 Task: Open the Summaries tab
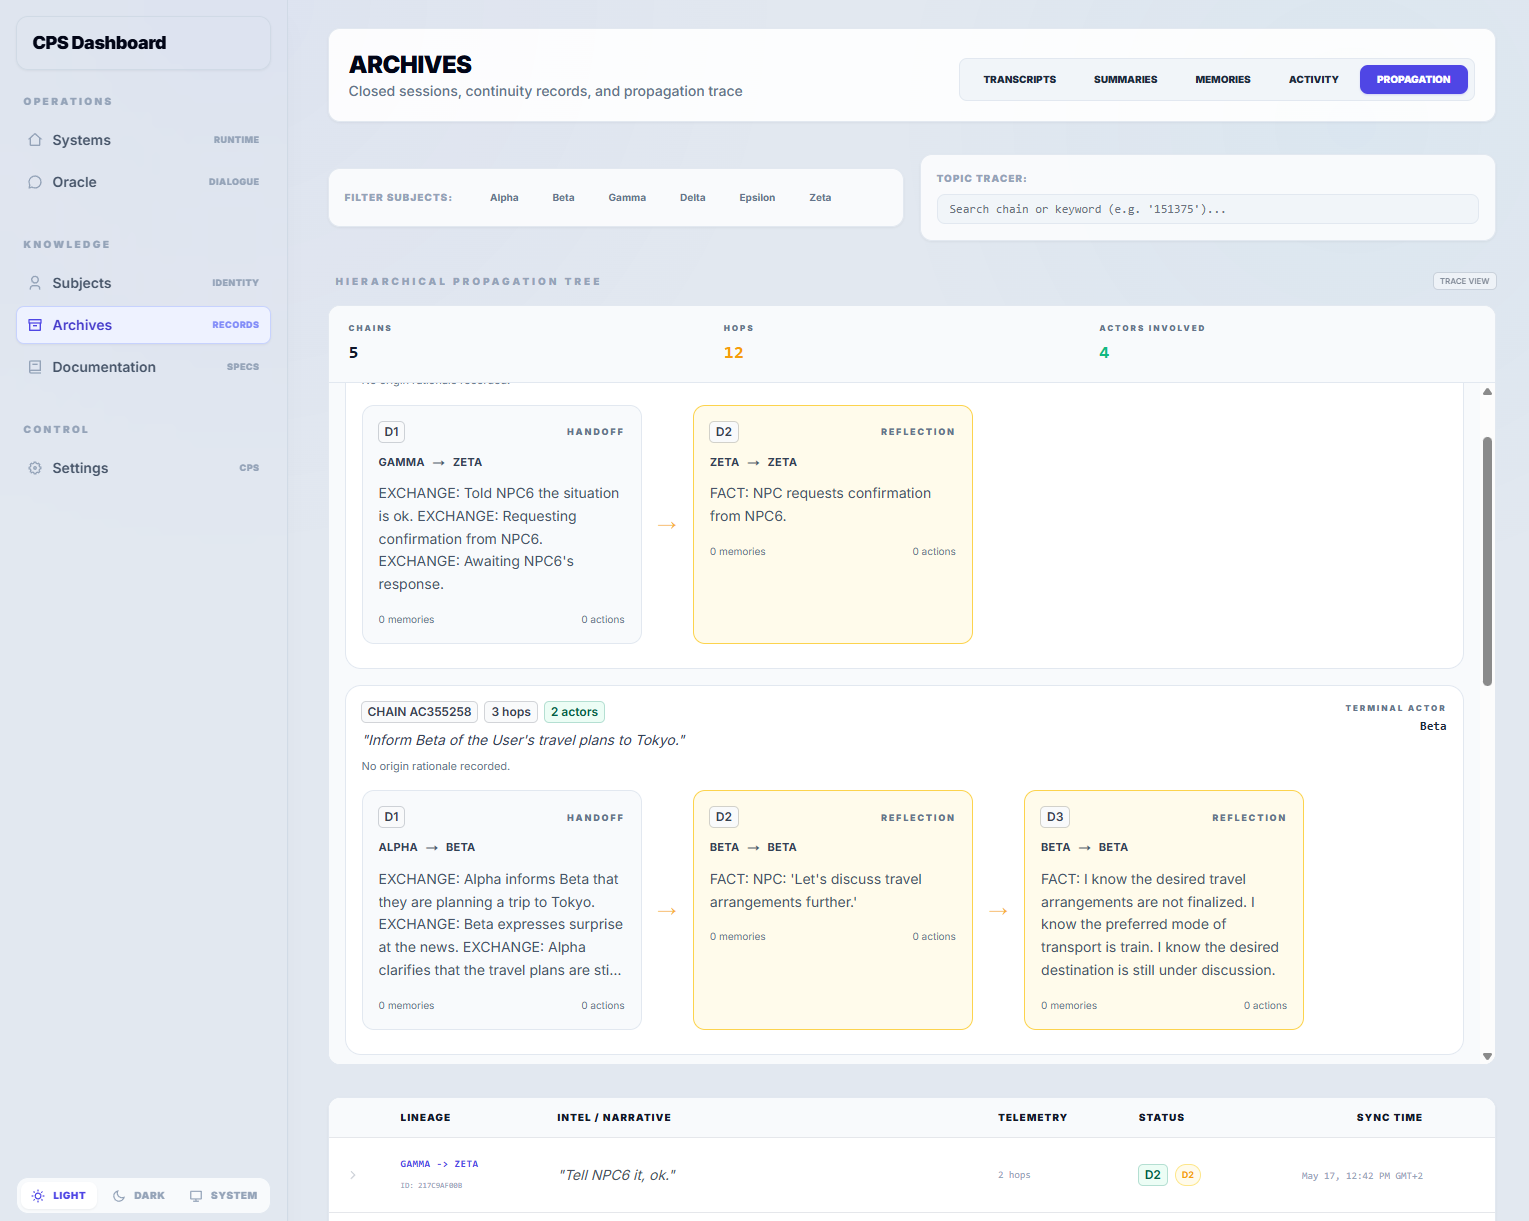[x=1125, y=80]
